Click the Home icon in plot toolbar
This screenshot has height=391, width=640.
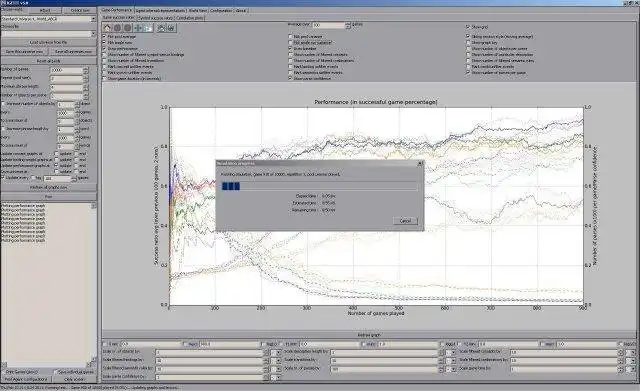(107, 28)
